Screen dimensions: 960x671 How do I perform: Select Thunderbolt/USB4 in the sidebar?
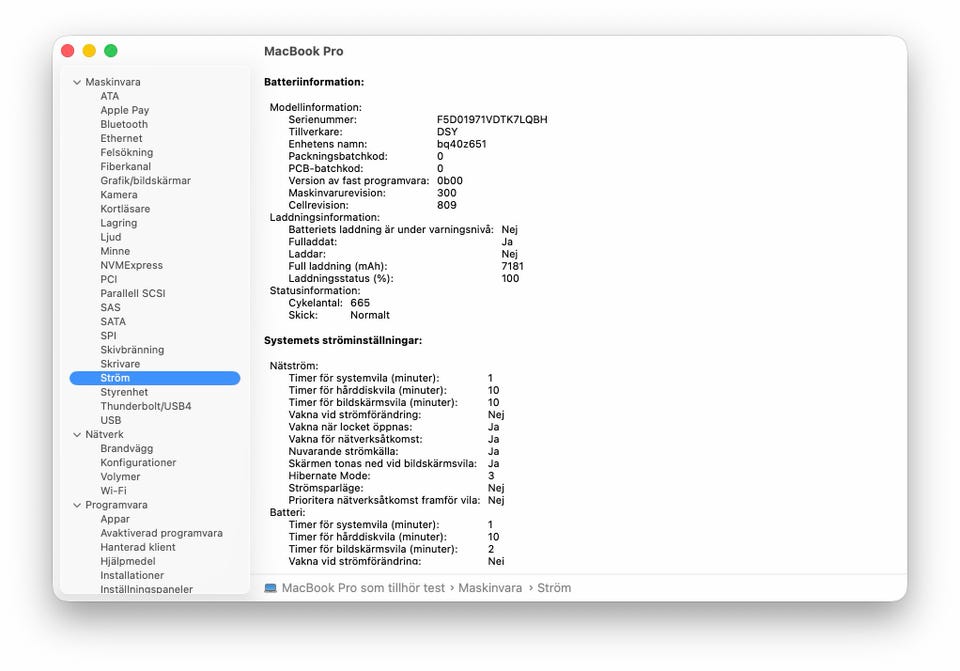click(146, 406)
